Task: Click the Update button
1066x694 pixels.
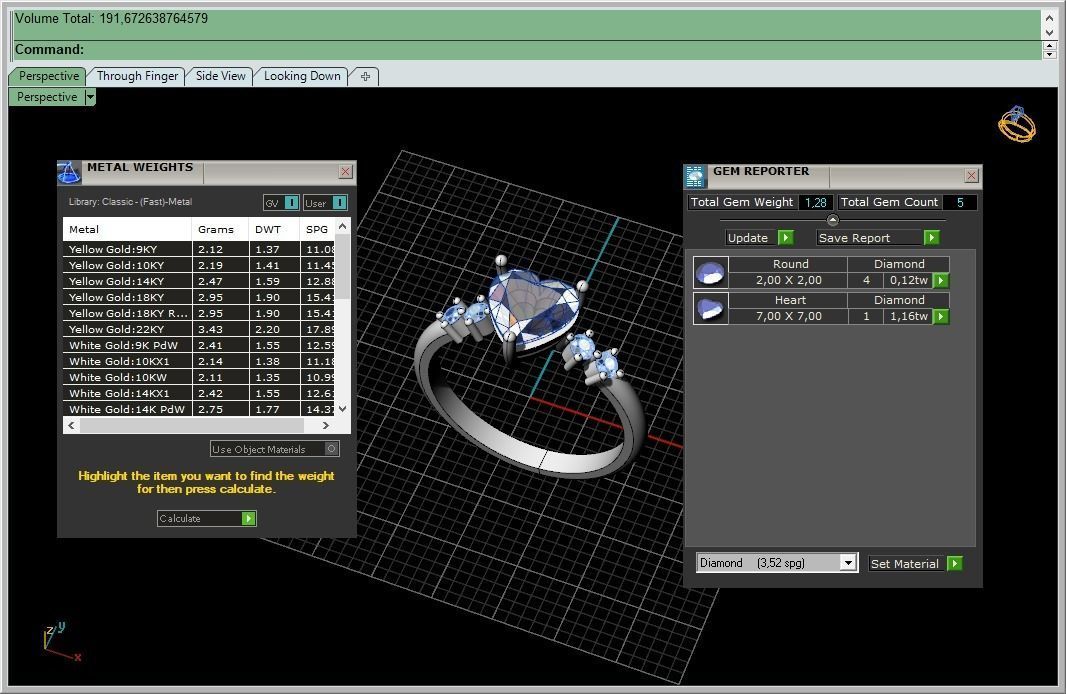Action: coord(759,238)
